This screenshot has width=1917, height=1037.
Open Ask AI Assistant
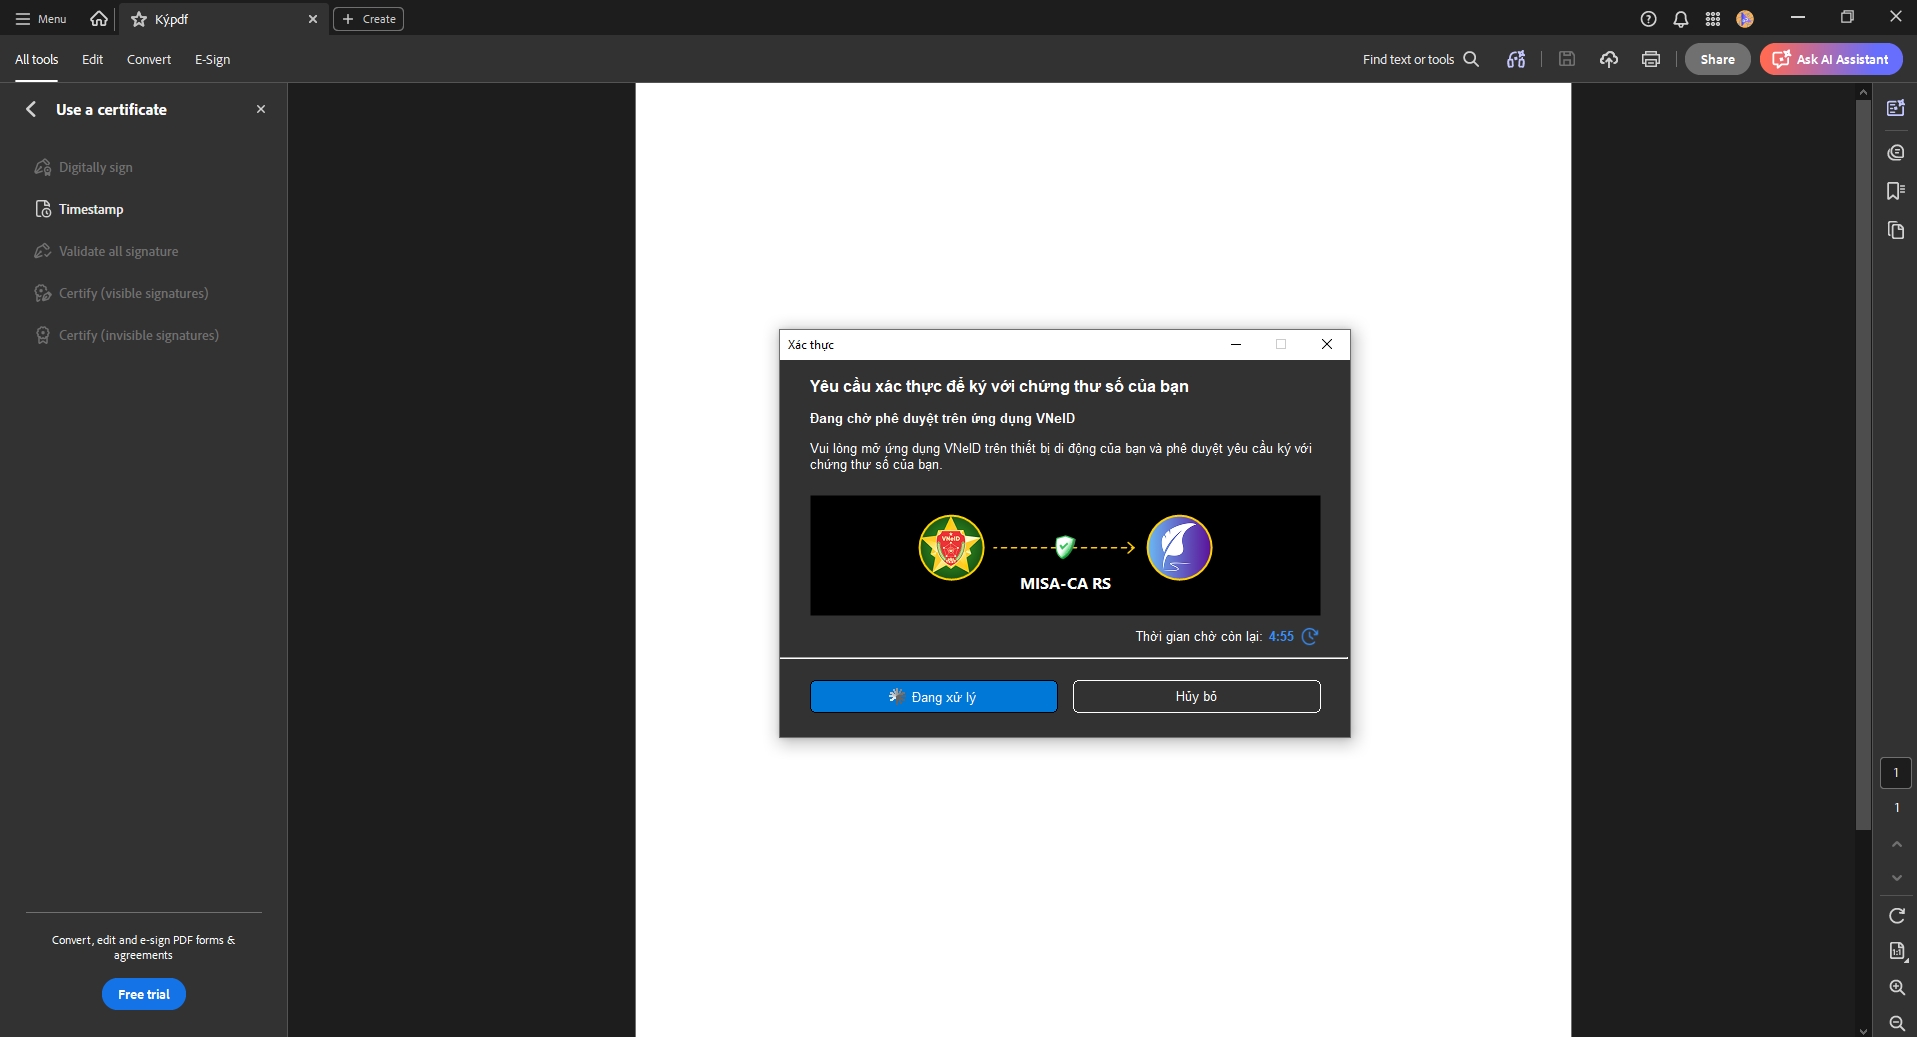1831,59
